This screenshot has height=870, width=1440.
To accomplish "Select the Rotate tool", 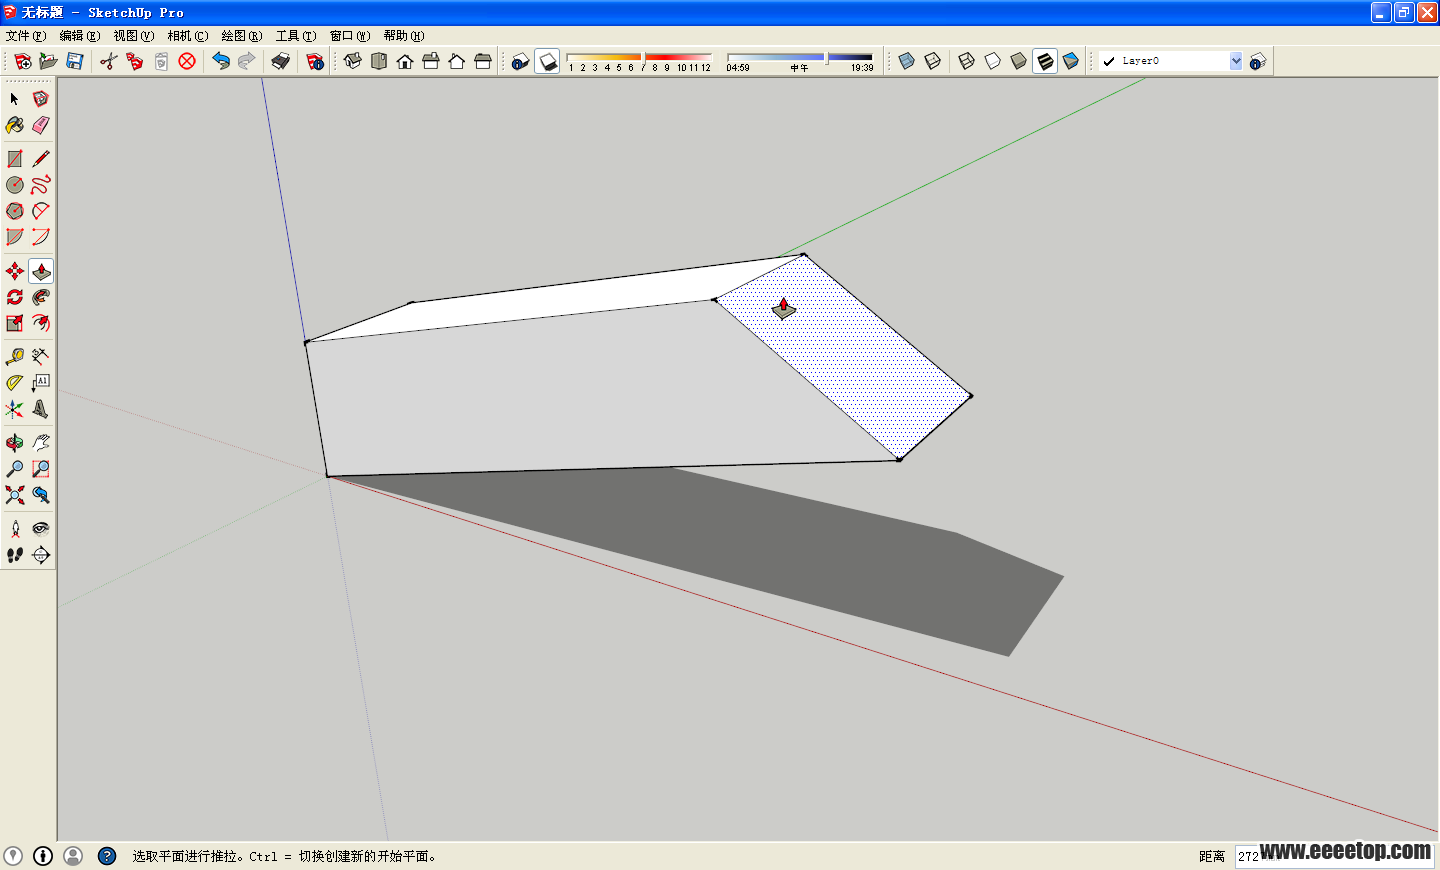I will click(15, 297).
